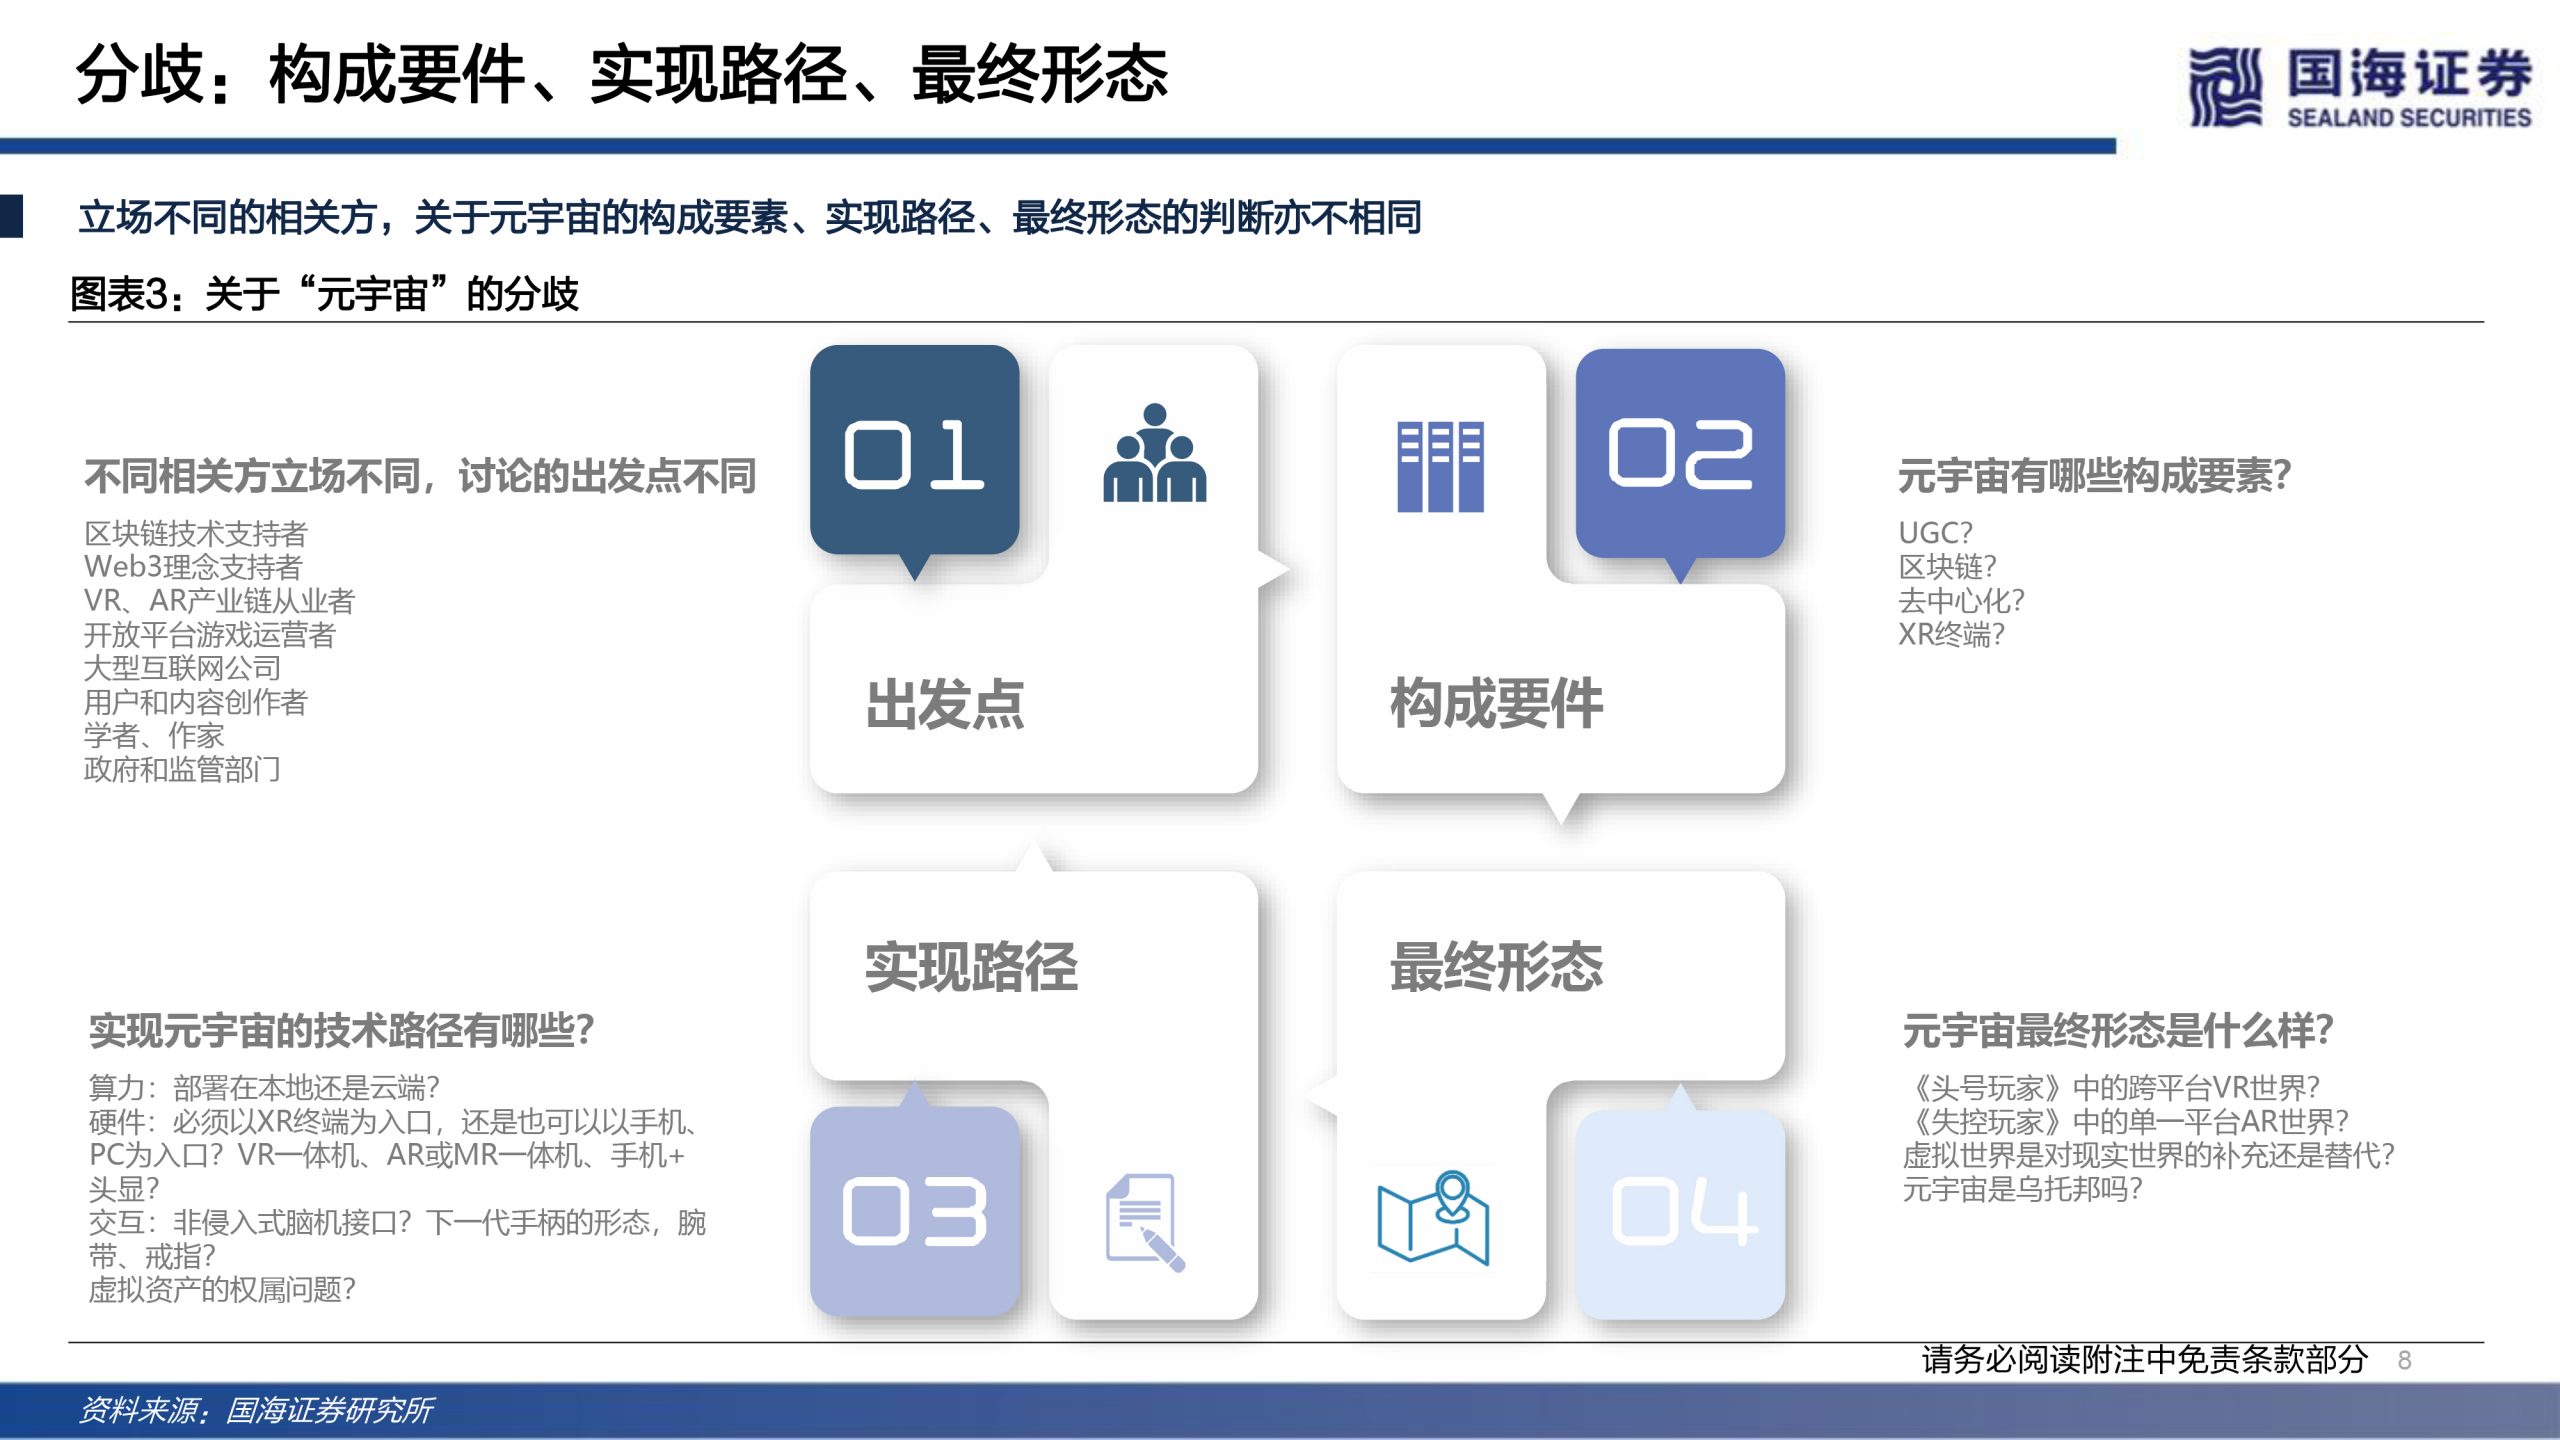Click the map with location pin icon
Image resolution: width=2560 pixels, height=1440 pixels.
pos(1433,1217)
